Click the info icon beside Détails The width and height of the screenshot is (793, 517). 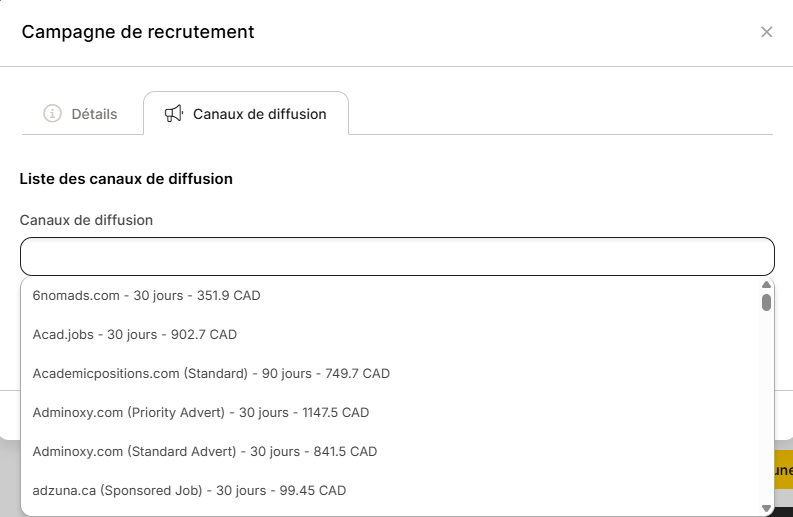[52, 114]
